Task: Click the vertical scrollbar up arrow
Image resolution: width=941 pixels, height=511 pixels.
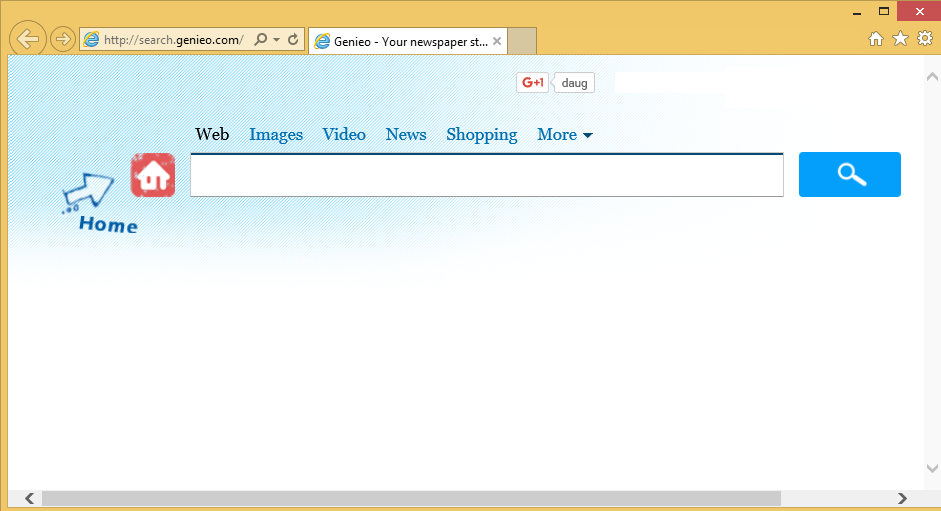Action: click(x=932, y=77)
